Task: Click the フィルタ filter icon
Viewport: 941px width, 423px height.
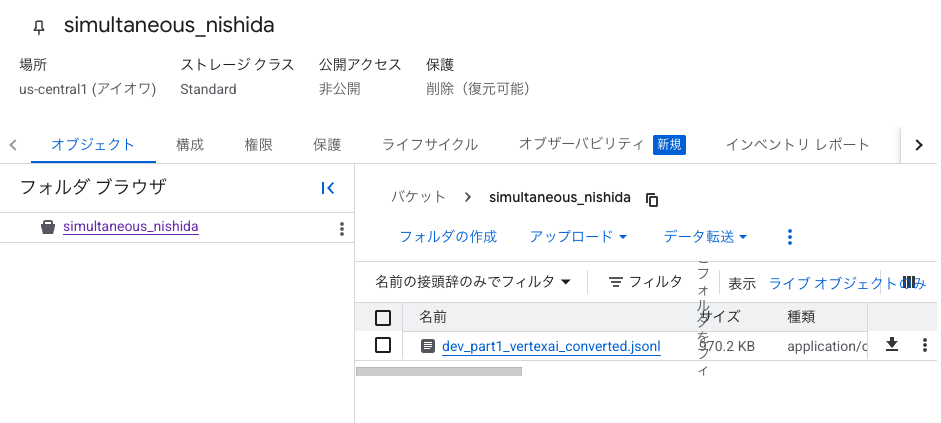Action: pos(615,282)
